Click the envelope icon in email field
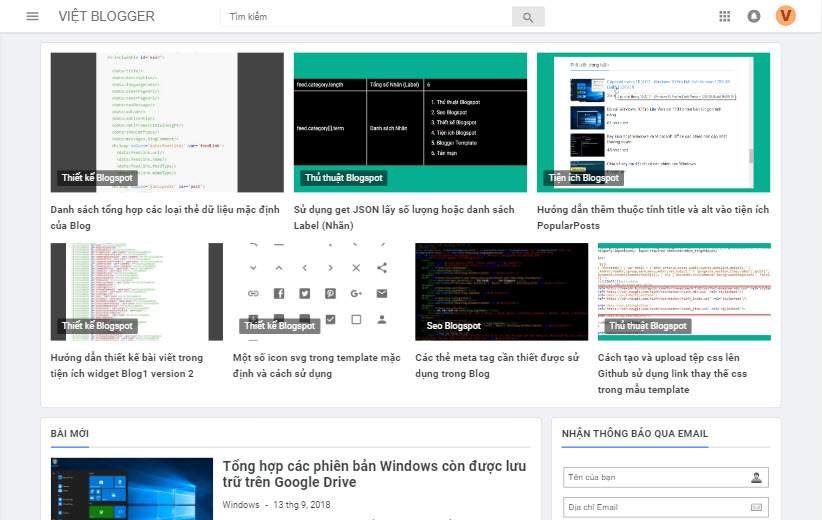This screenshot has width=822, height=520. 756,507
